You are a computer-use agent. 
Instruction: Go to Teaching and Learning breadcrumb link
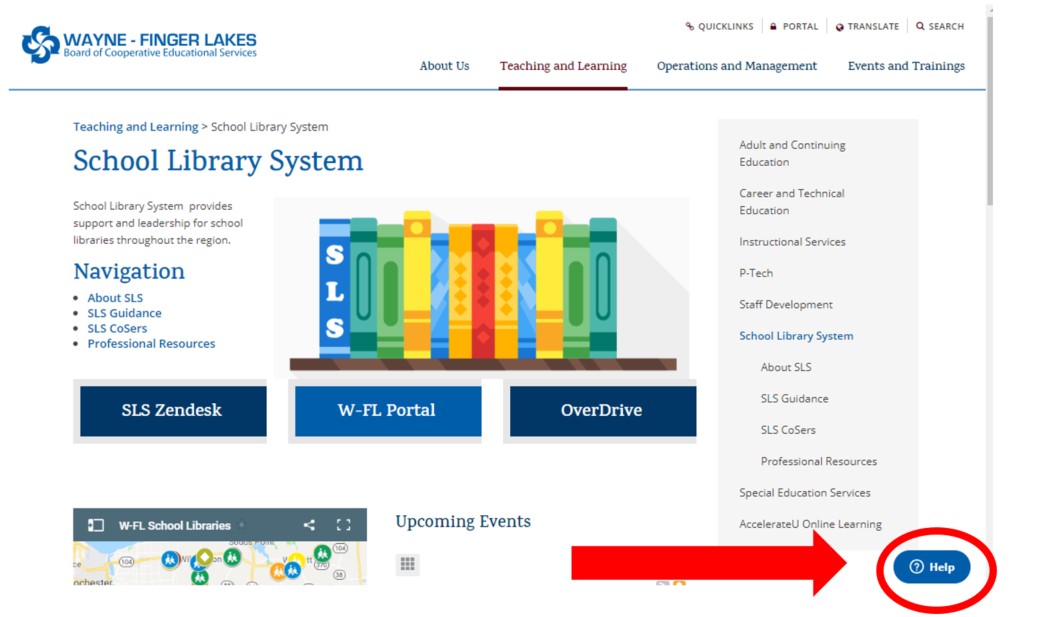tap(135, 127)
